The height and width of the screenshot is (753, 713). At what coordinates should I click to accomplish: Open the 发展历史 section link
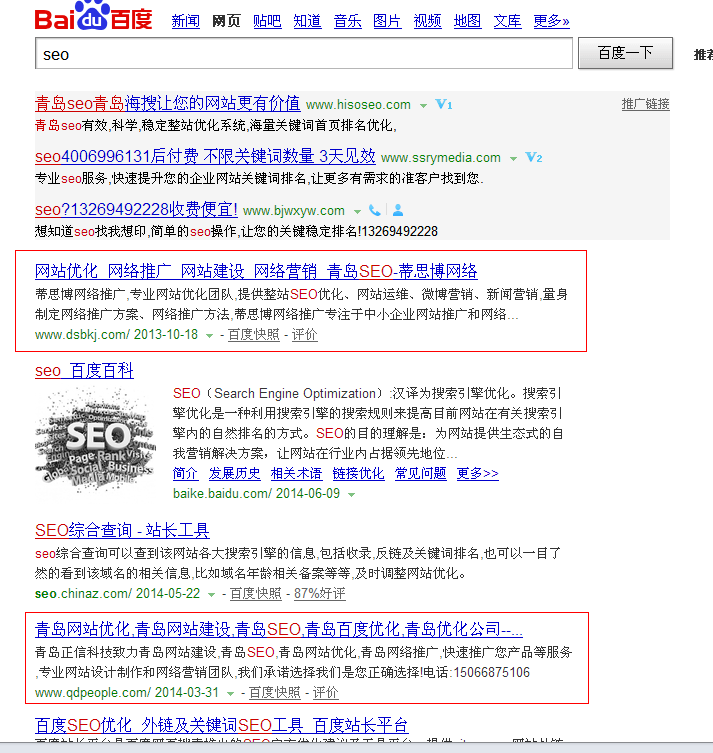click(234, 474)
